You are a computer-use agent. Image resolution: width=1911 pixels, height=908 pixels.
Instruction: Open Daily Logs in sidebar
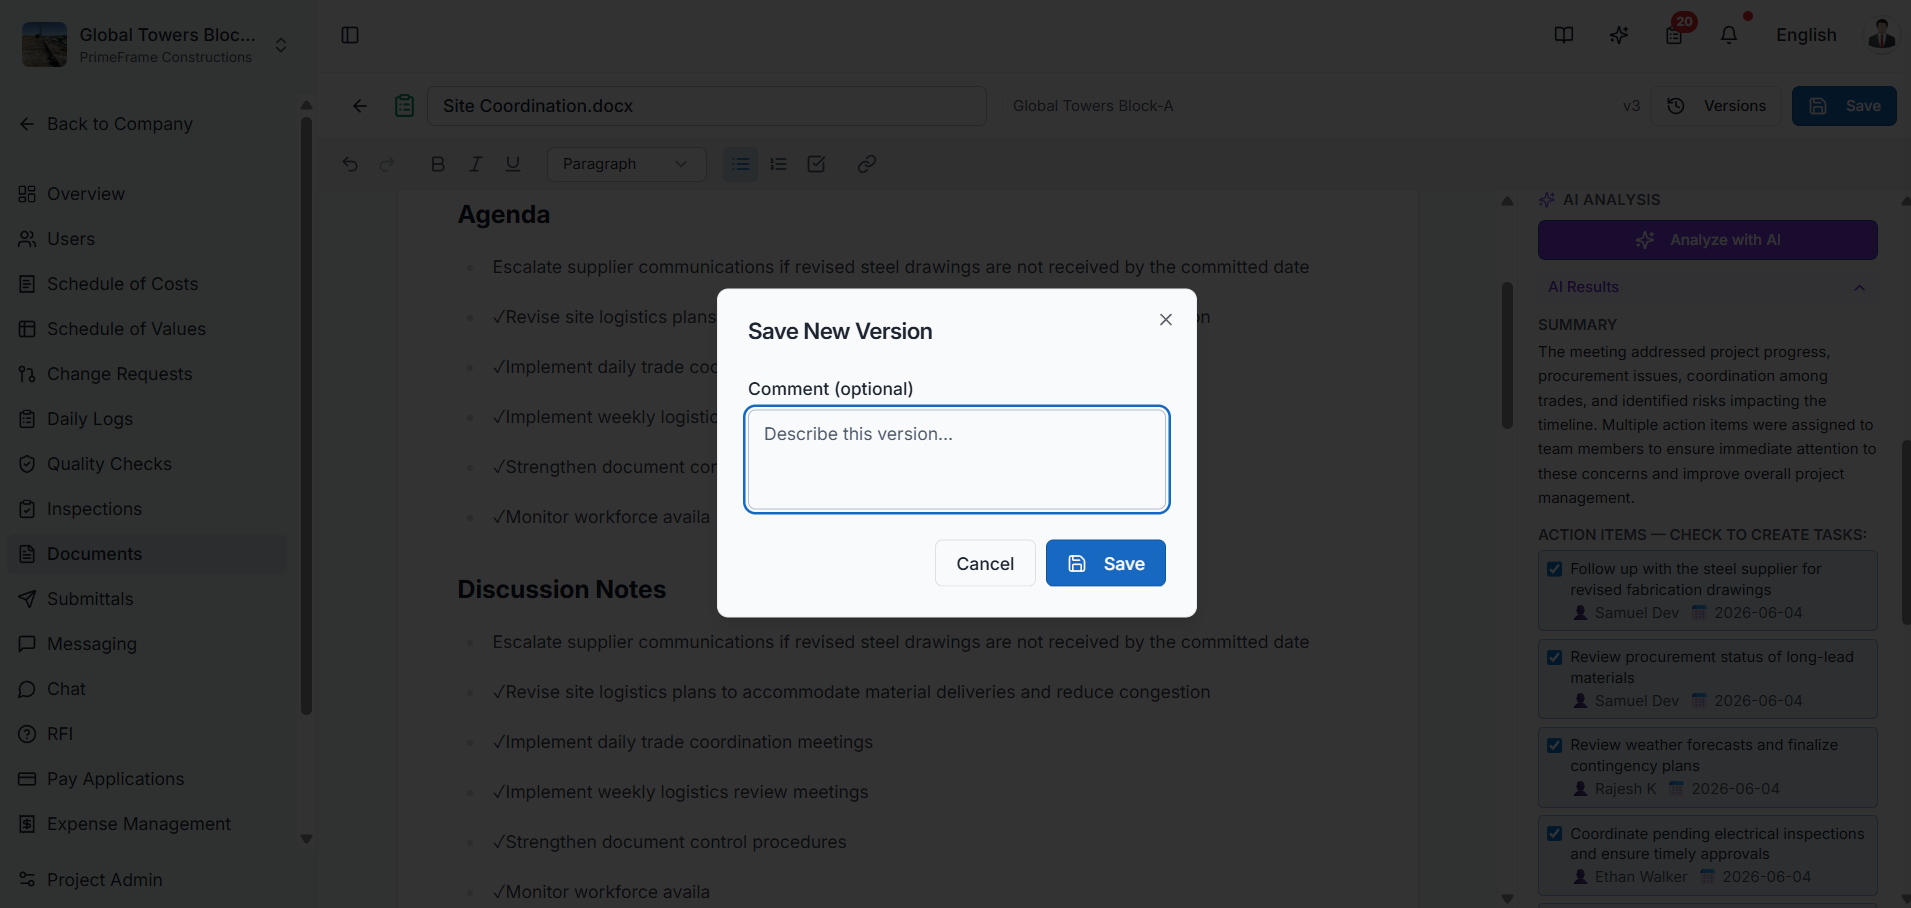tap(147, 419)
